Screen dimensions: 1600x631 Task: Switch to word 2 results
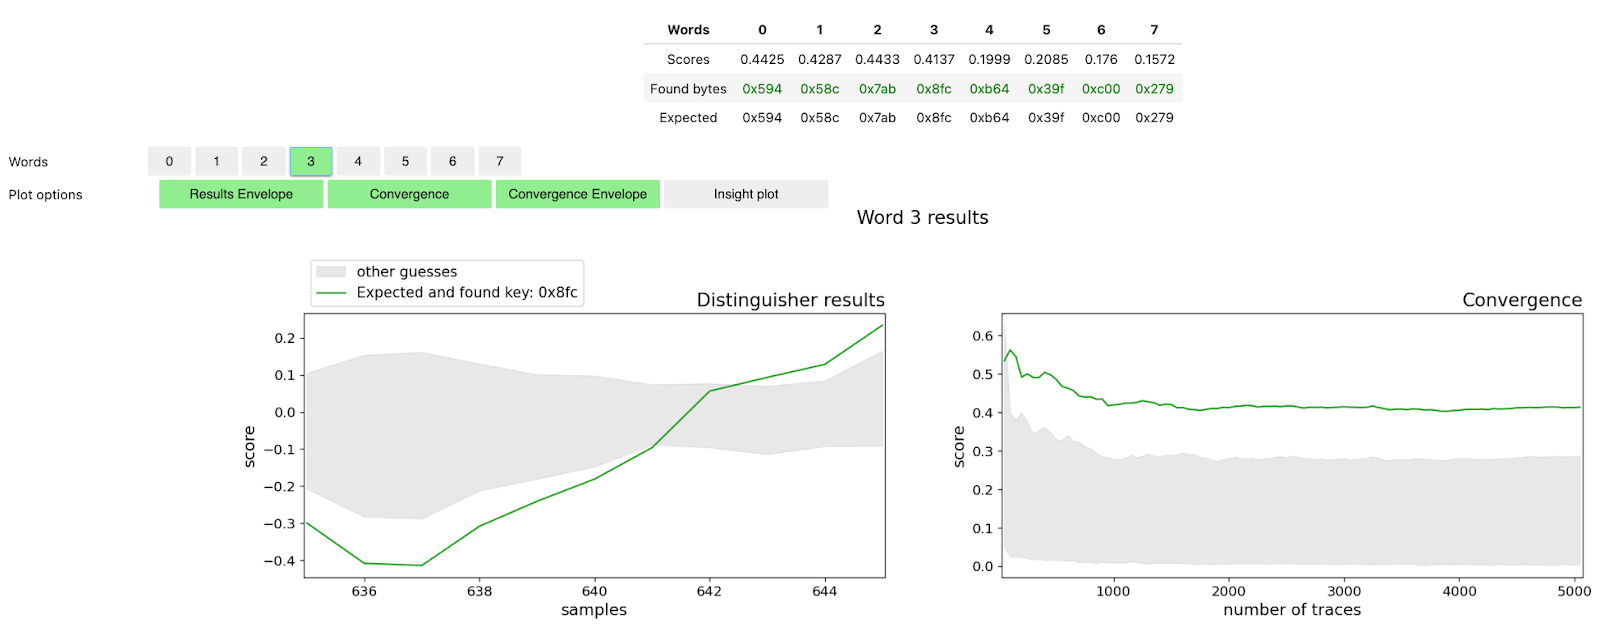coord(264,161)
